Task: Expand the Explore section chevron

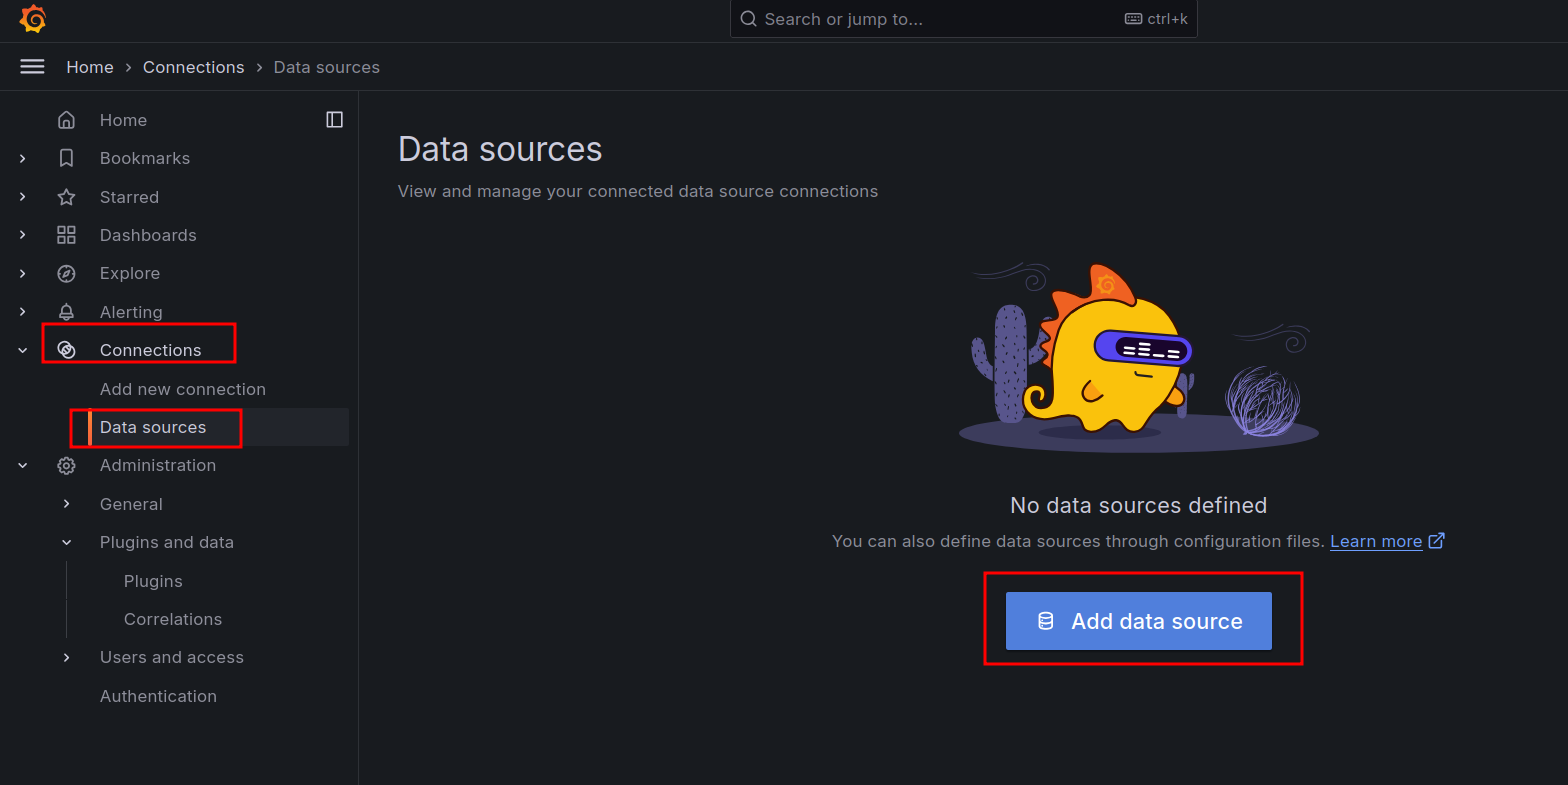Action: [23, 273]
